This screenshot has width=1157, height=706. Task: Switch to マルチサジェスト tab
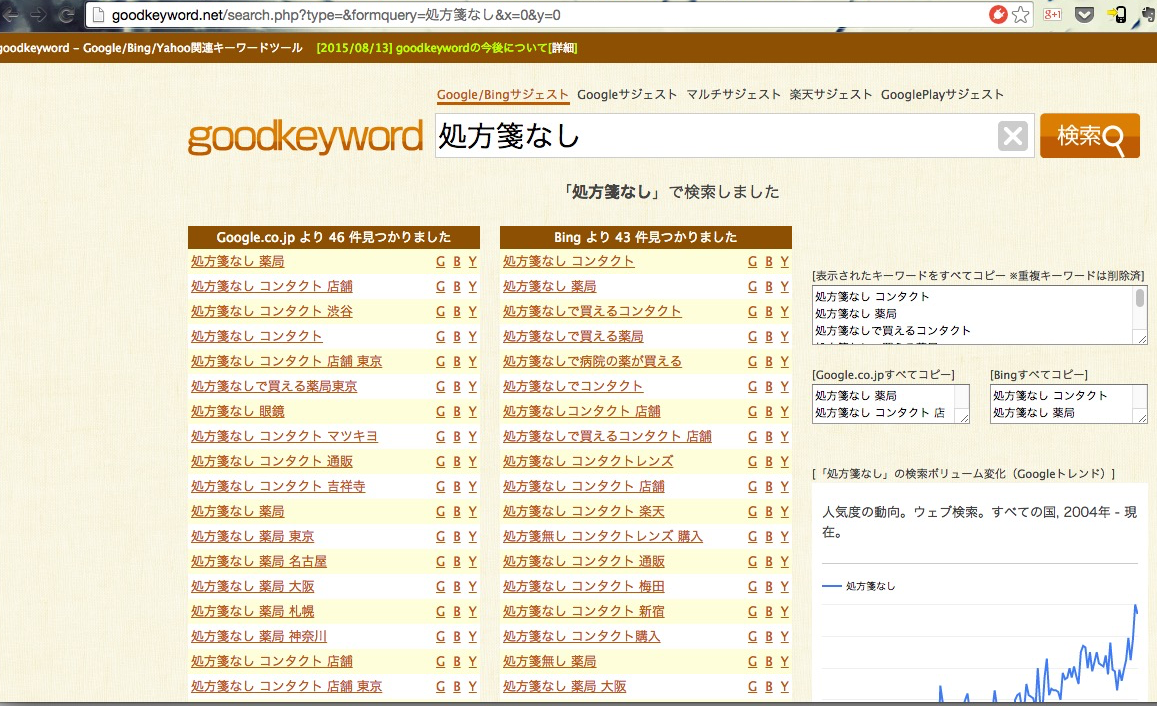(x=733, y=94)
